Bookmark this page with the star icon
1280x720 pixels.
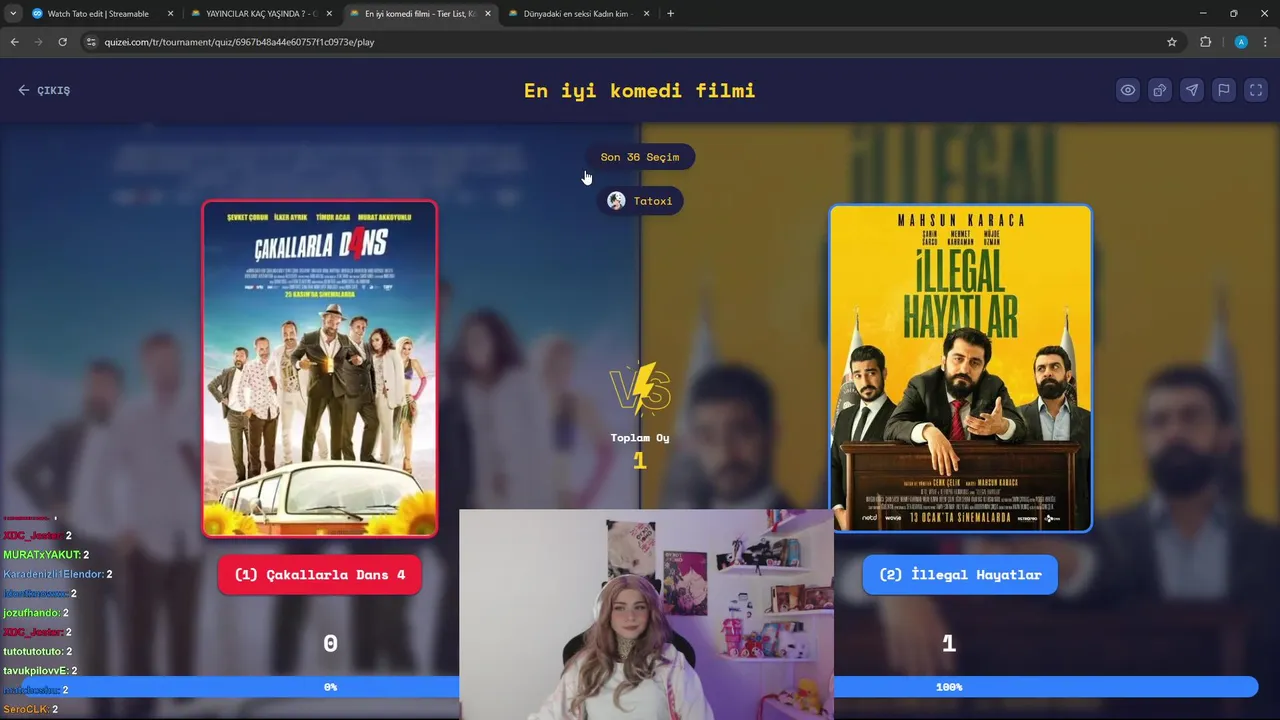(x=1172, y=42)
